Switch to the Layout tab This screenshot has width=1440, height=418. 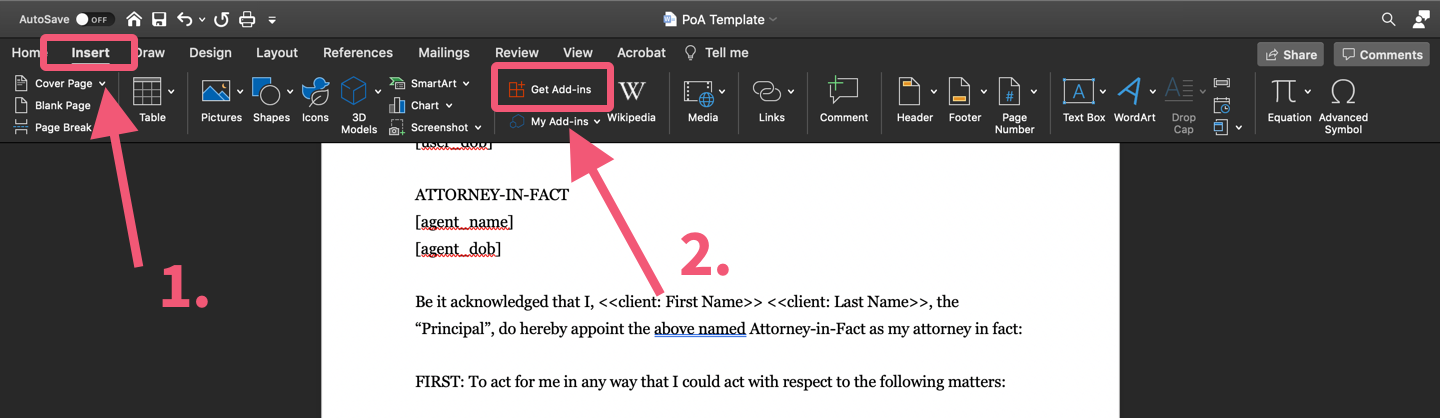[x=277, y=53]
